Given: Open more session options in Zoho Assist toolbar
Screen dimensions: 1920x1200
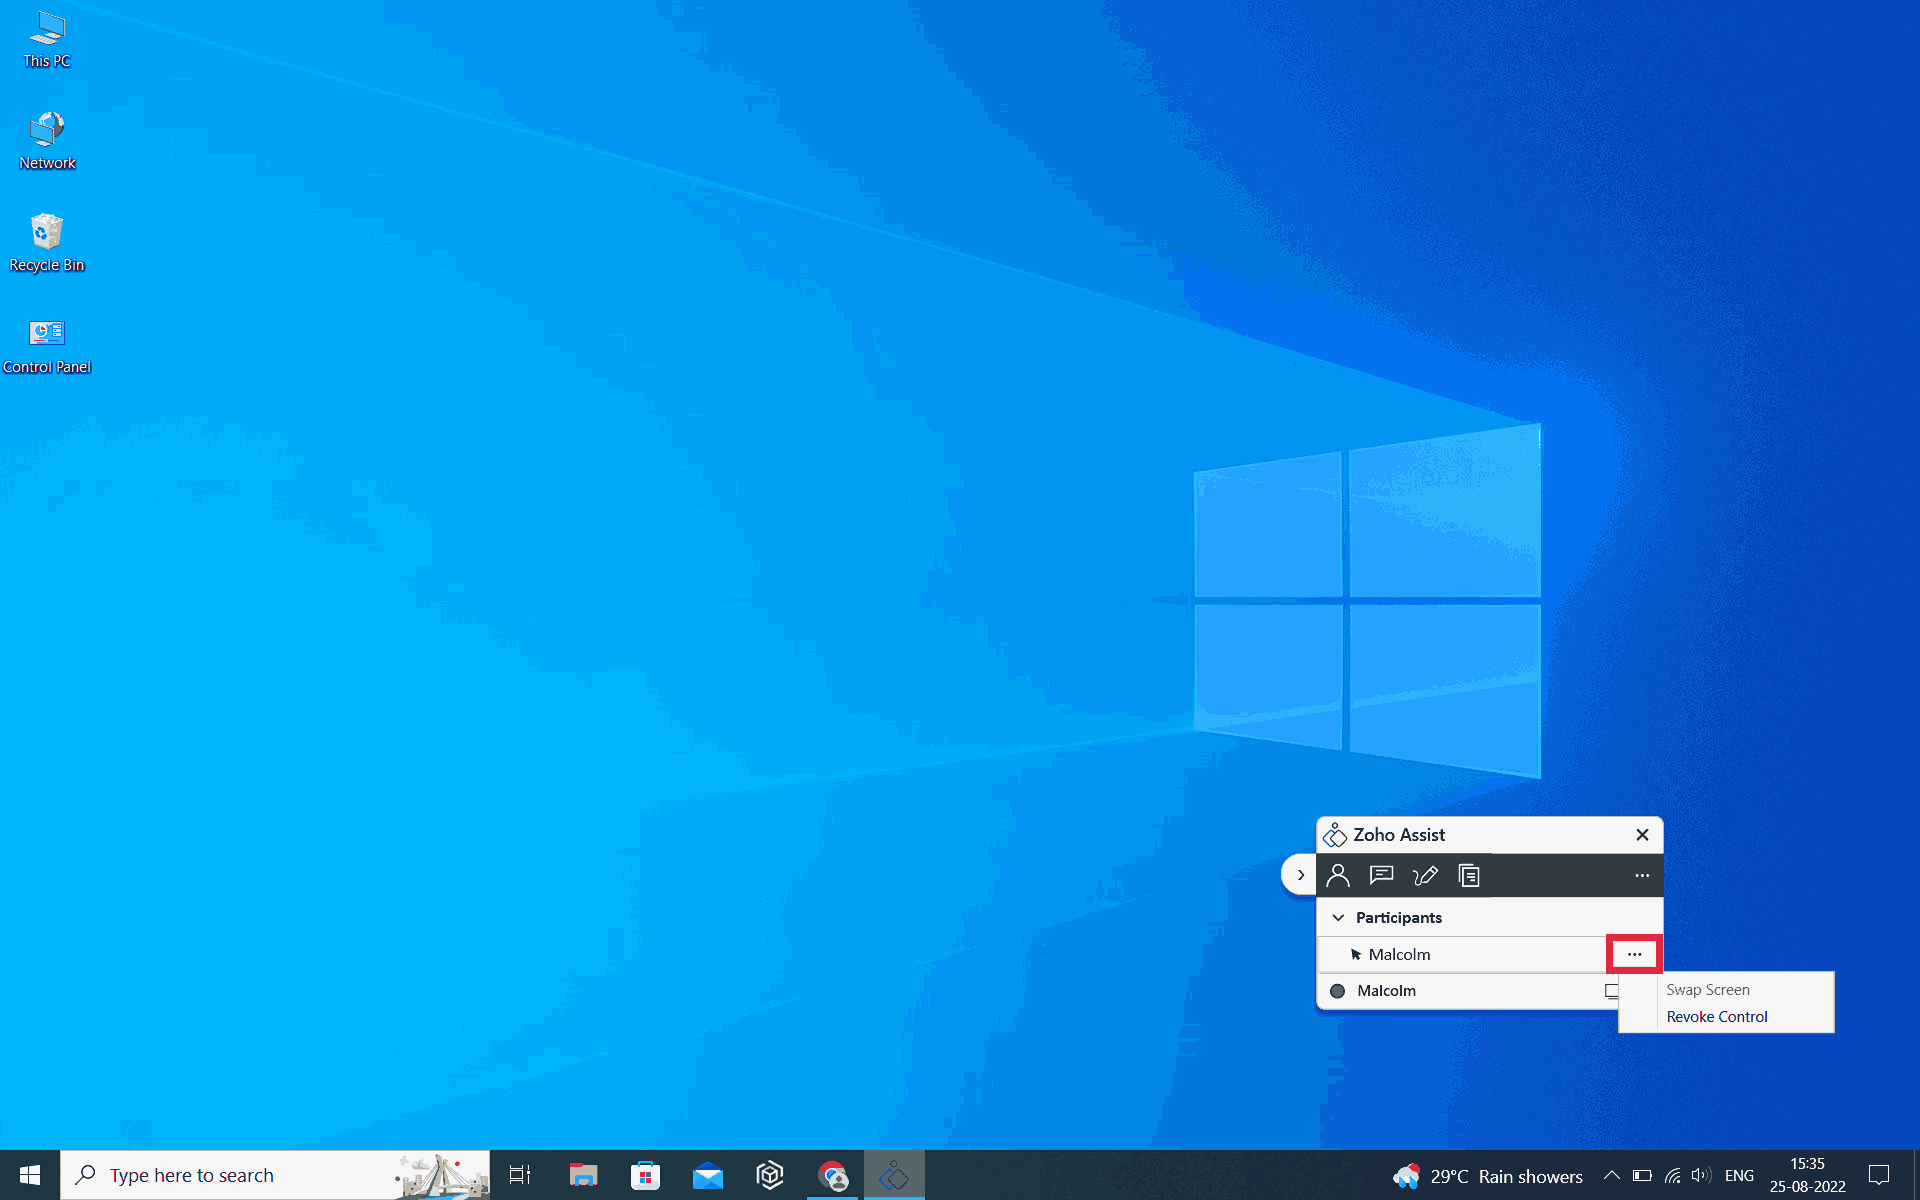Looking at the screenshot, I should (1642, 875).
